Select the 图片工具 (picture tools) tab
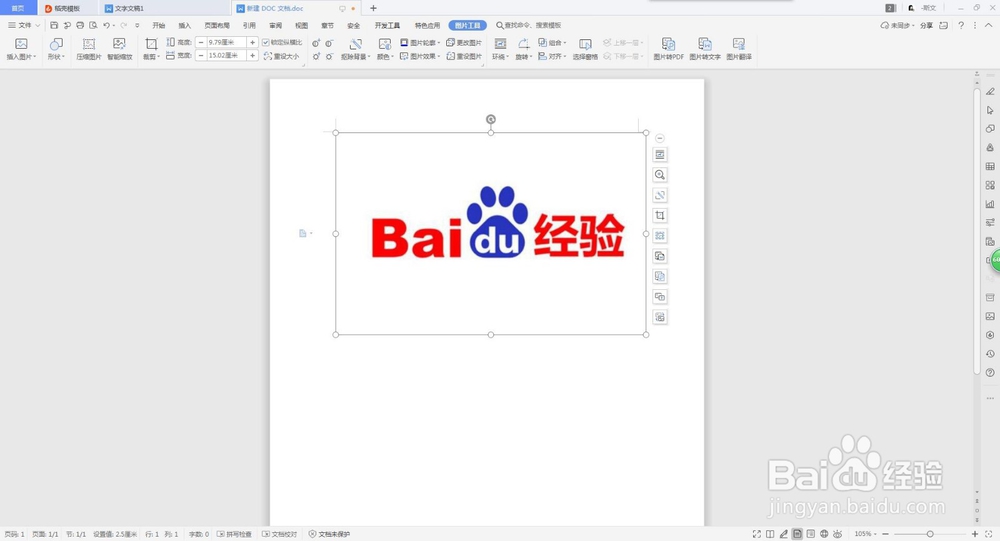 pos(467,26)
